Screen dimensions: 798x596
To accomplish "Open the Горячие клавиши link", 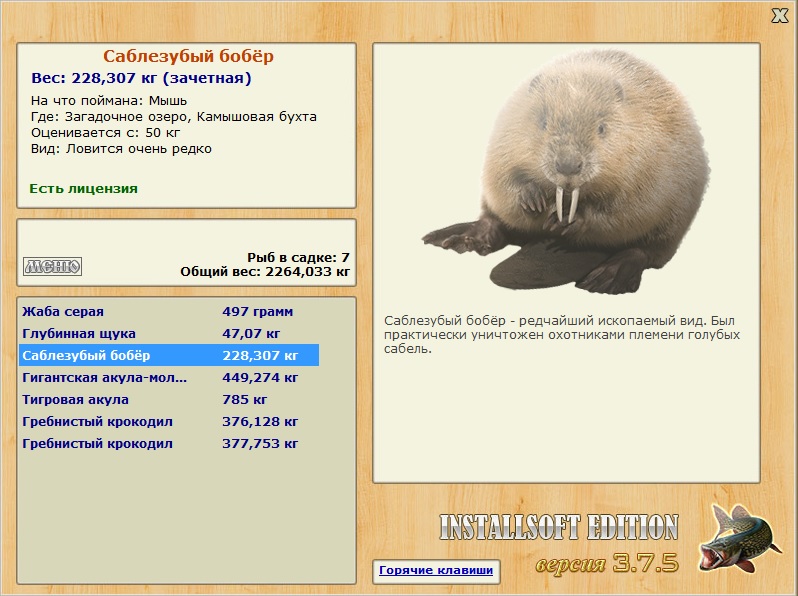I will coord(436,571).
